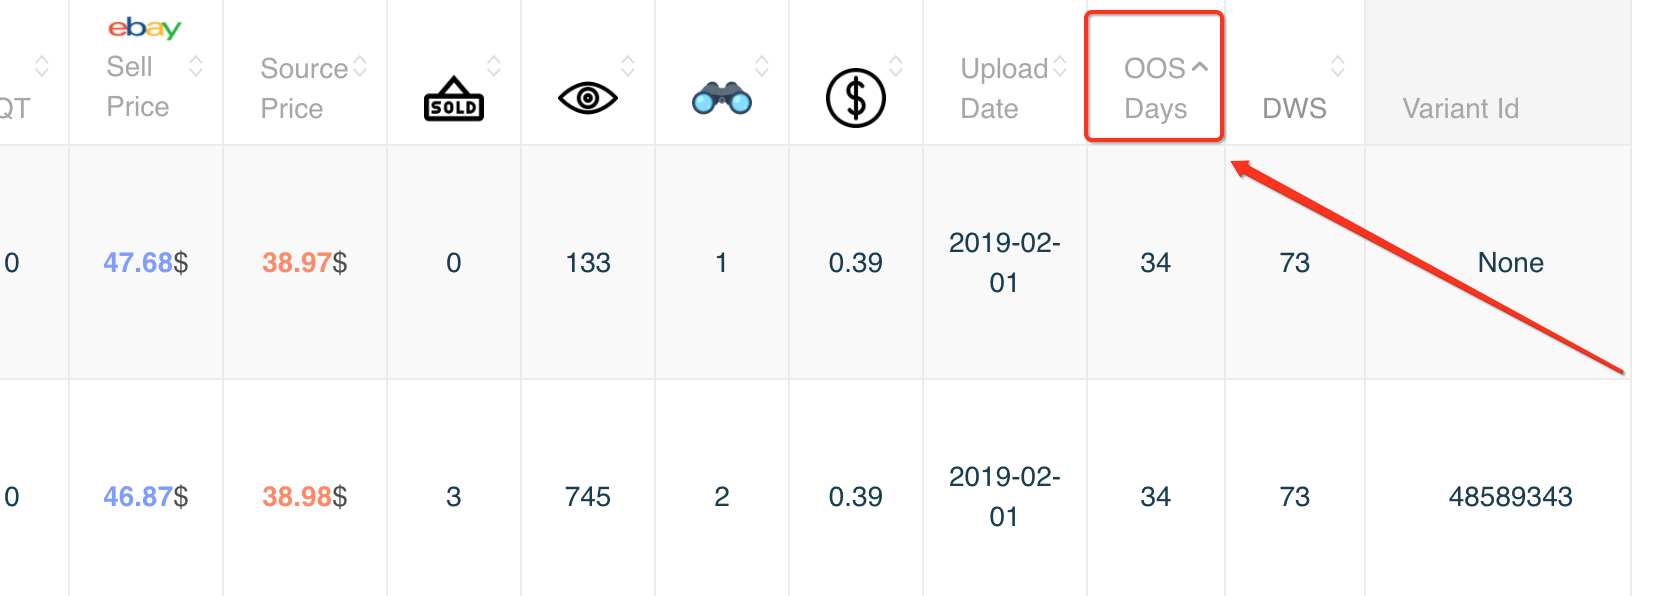1672x596 pixels.
Task: Open the 38.97$ source price link
Action: point(305,263)
